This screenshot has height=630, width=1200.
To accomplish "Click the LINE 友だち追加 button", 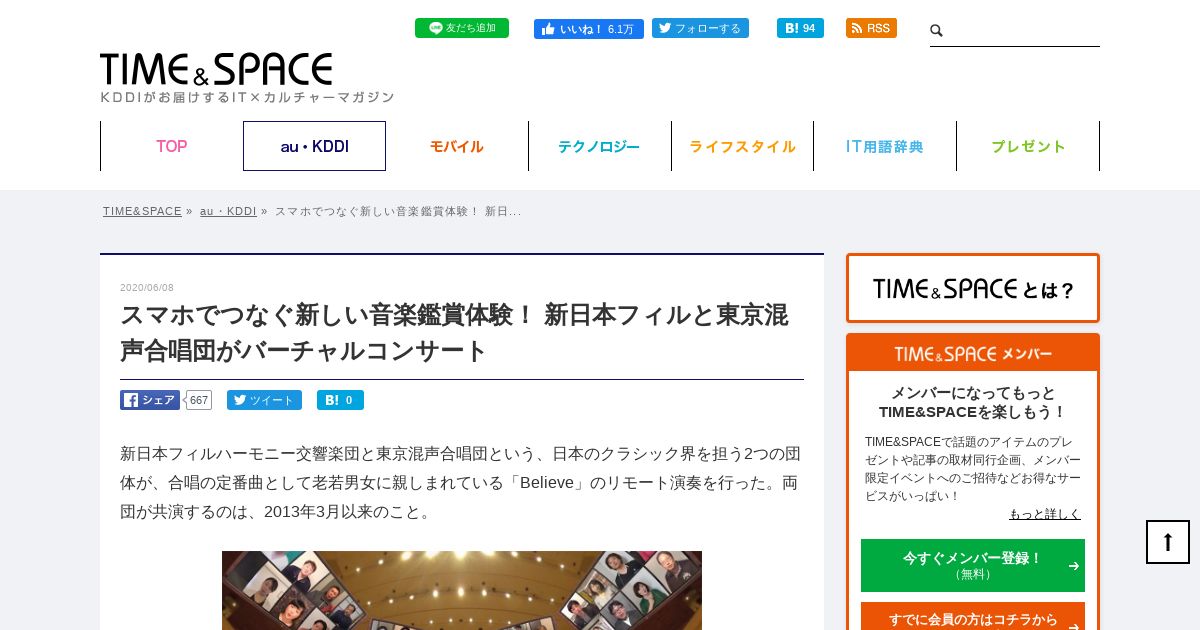I will (462, 28).
